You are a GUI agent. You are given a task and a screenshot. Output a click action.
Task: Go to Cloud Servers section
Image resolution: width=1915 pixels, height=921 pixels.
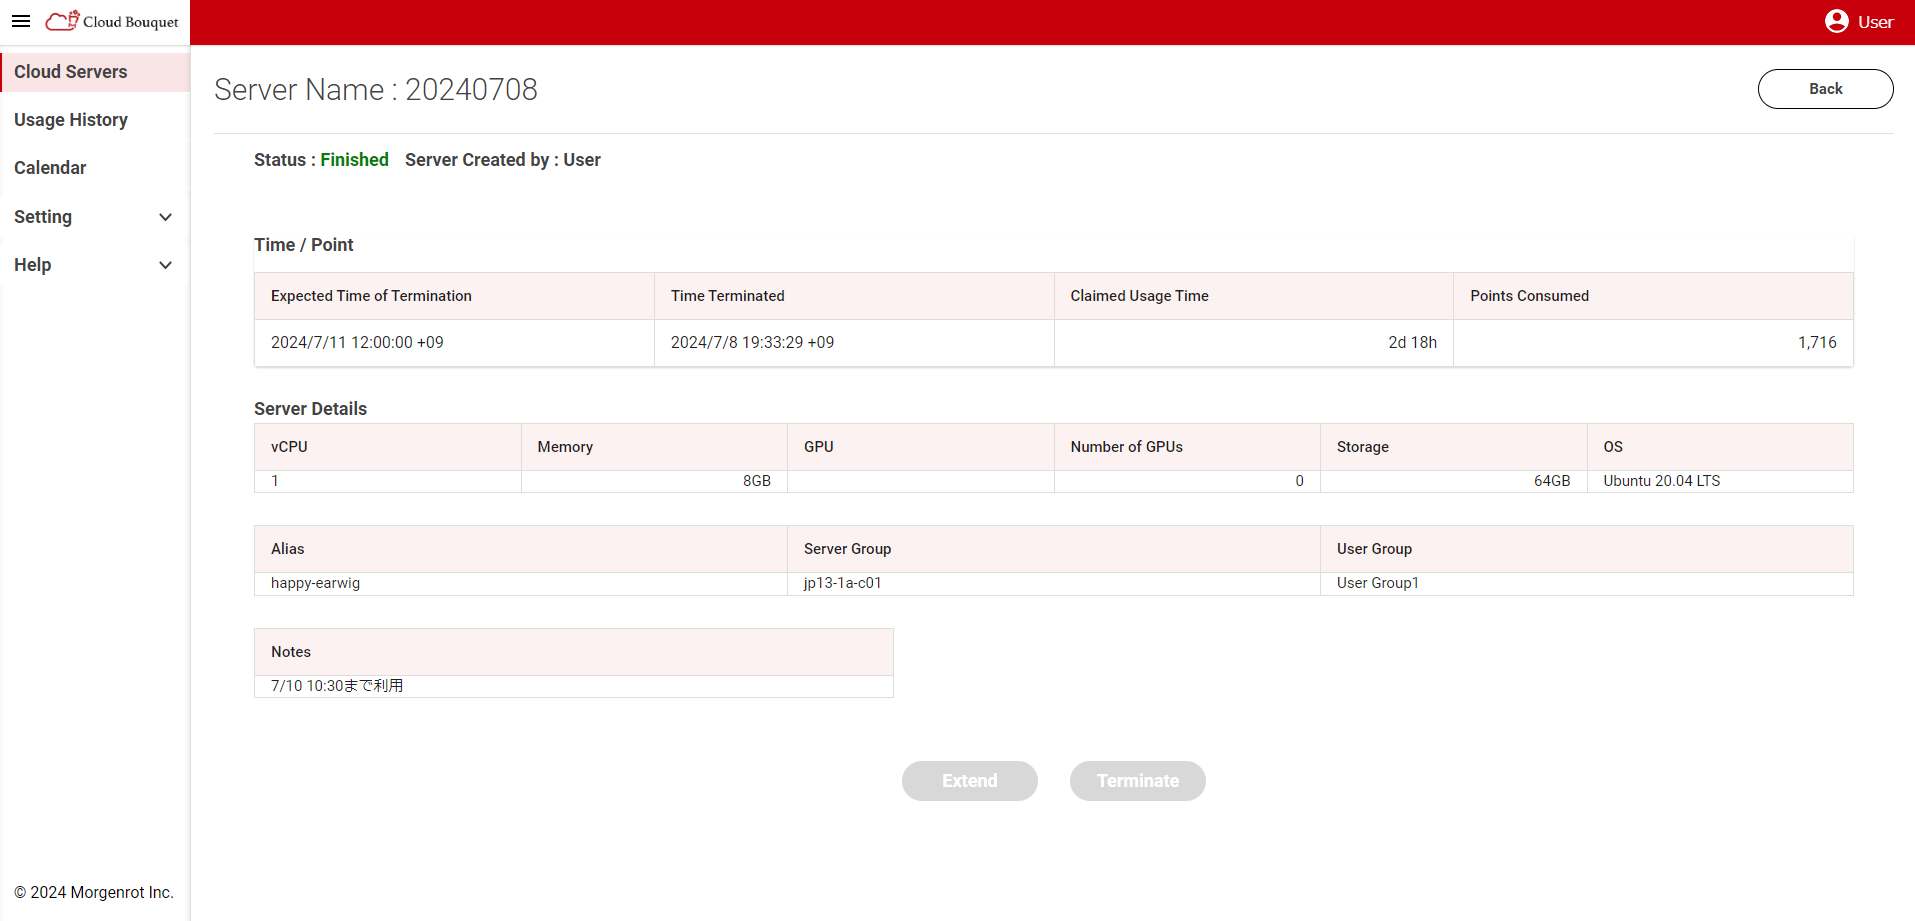[95, 72]
